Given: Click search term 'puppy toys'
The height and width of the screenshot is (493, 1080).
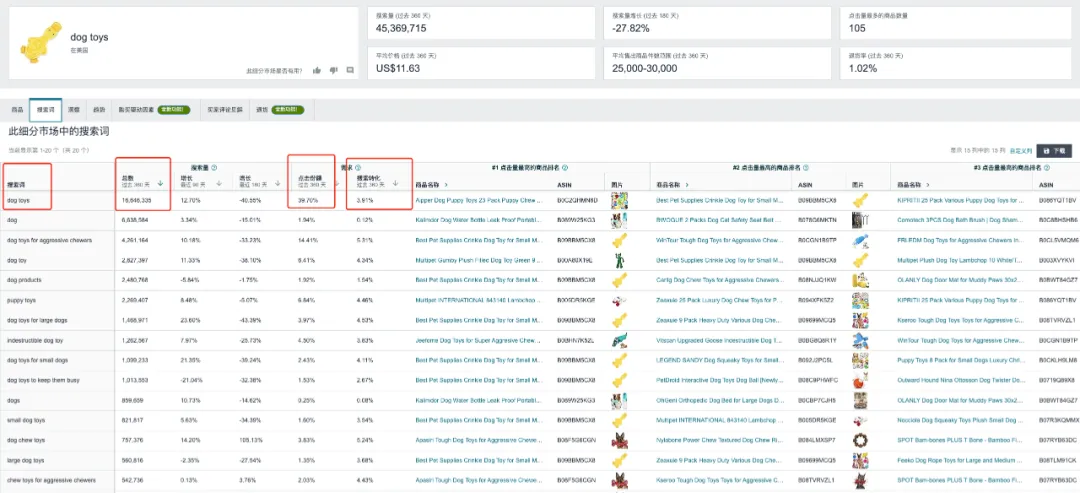Looking at the screenshot, I should pos(21,300).
